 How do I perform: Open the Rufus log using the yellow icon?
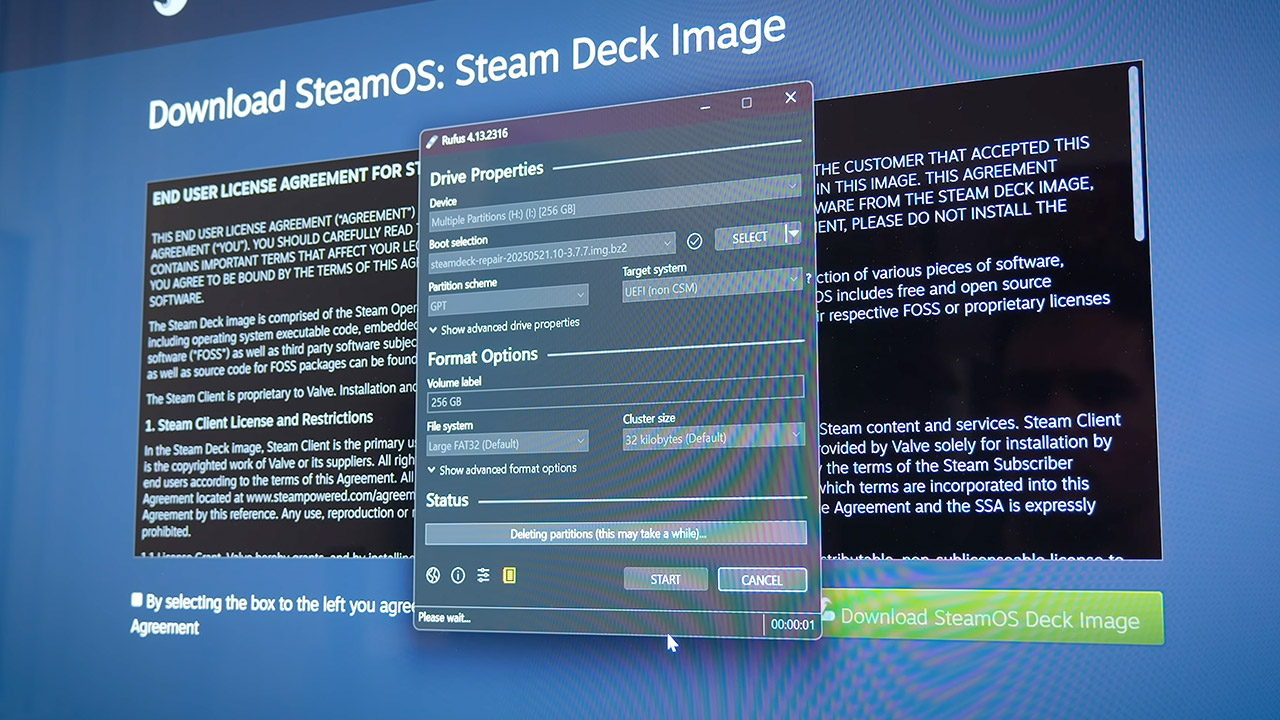tap(508, 575)
